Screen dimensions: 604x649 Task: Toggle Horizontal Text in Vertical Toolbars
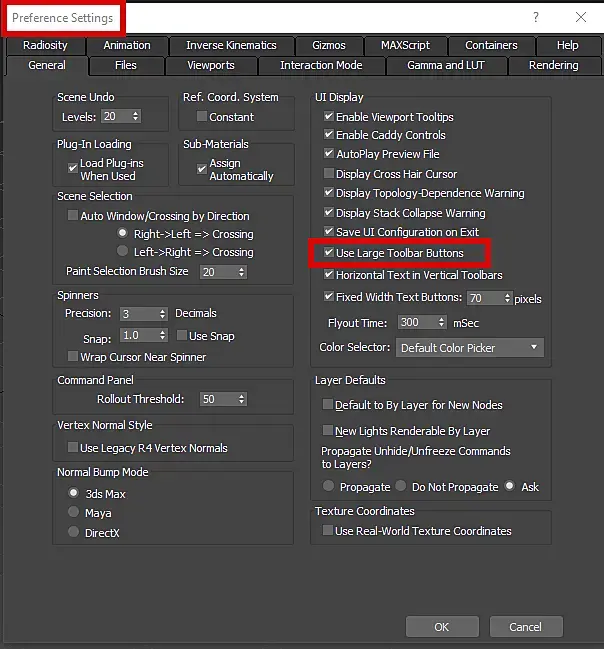(329, 274)
